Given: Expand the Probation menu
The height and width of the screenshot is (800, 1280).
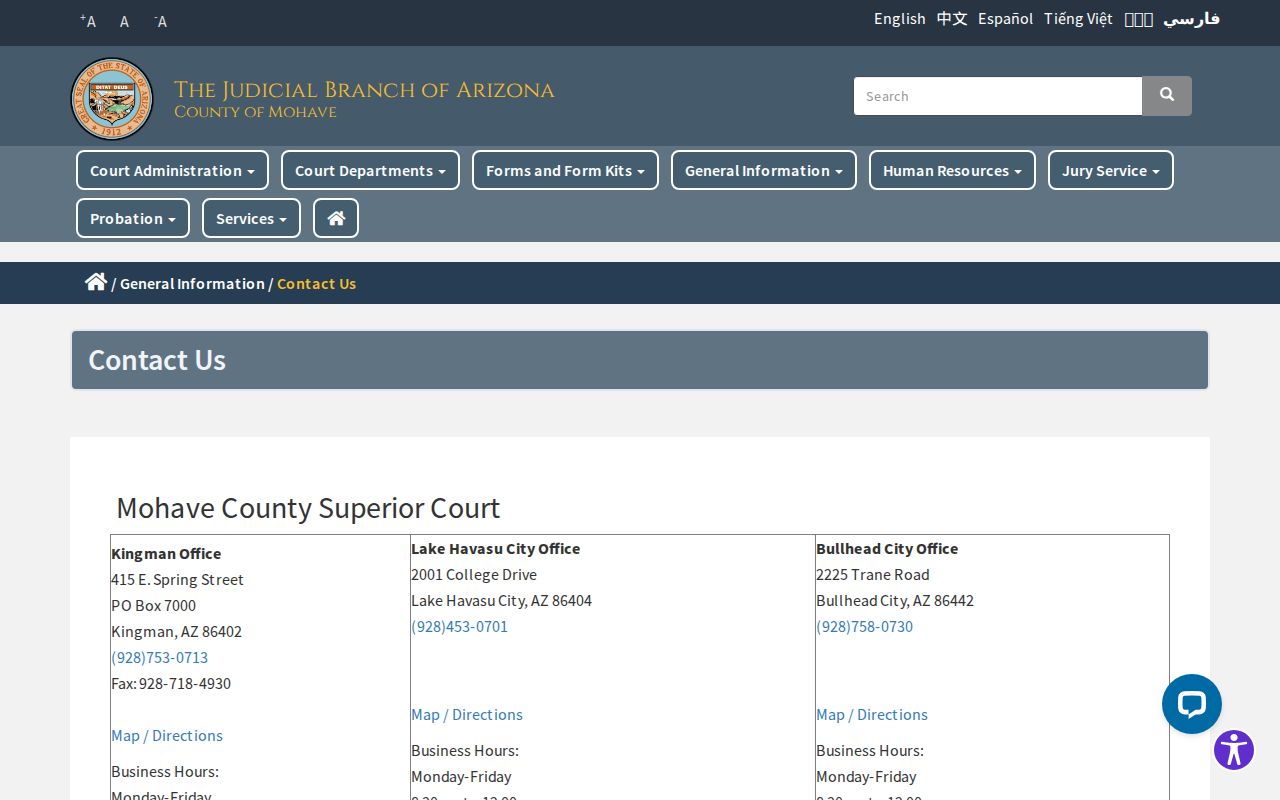Looking at the screenshot, I should tap(133, 218).
